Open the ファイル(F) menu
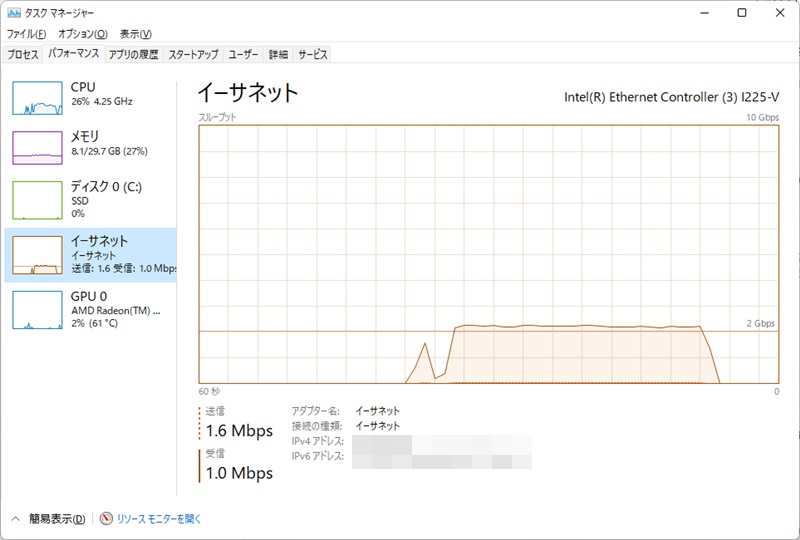Viewport: 800px width, 540px height. [x=26, y=34]
